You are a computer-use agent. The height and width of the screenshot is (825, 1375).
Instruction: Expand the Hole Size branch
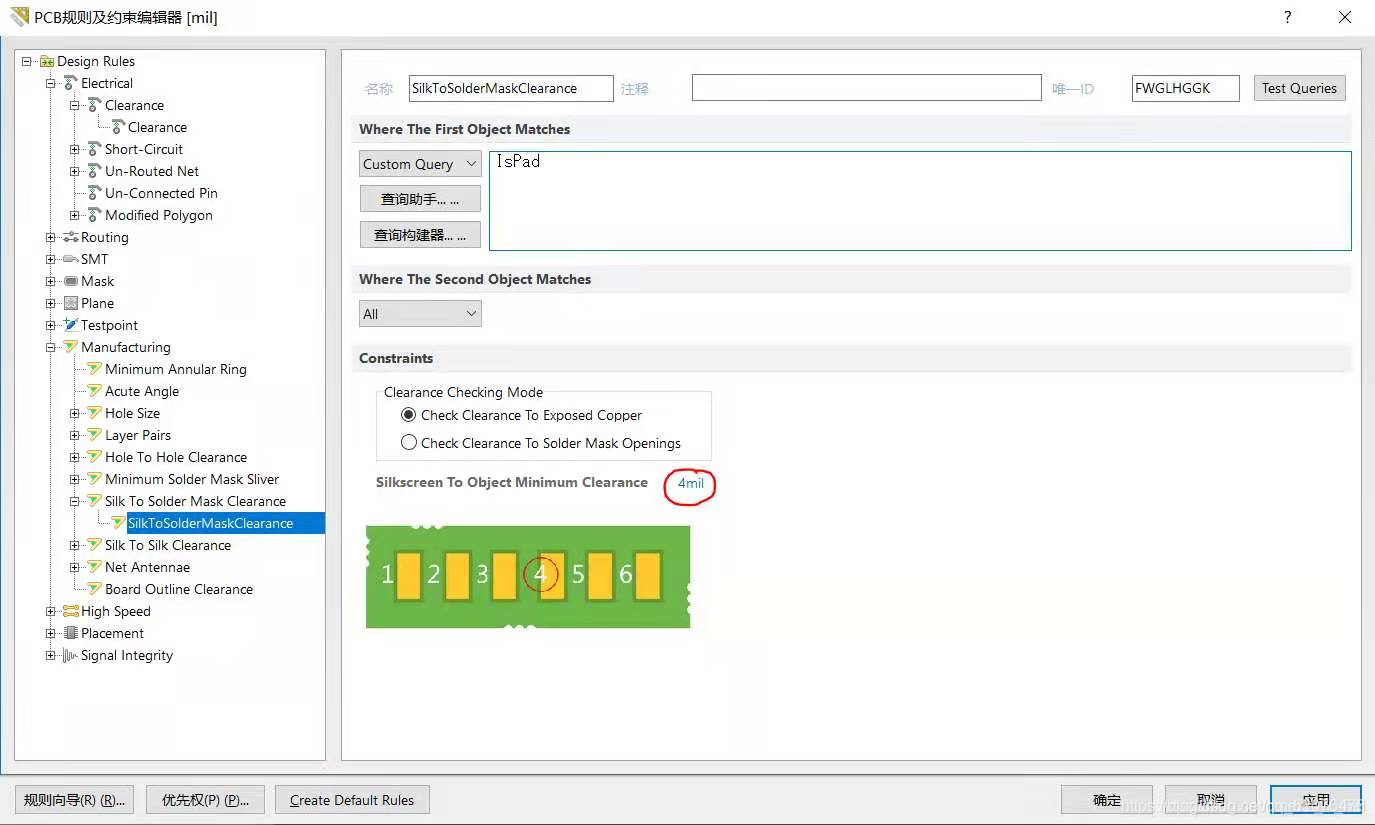(x=75, y=413)
